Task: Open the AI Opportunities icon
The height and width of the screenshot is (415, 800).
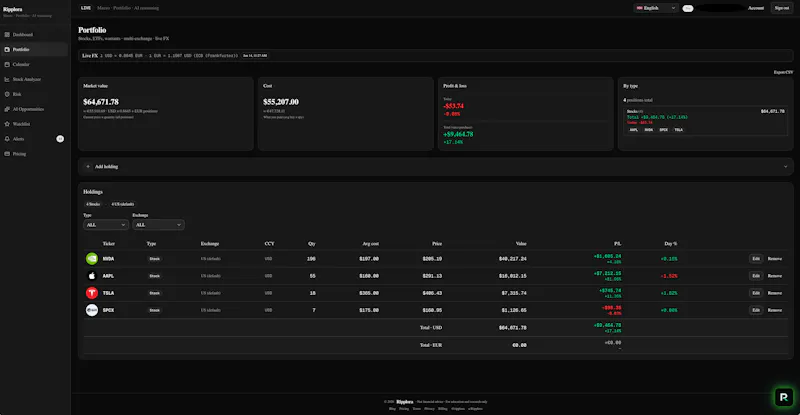Action: (x=7, y=109)
